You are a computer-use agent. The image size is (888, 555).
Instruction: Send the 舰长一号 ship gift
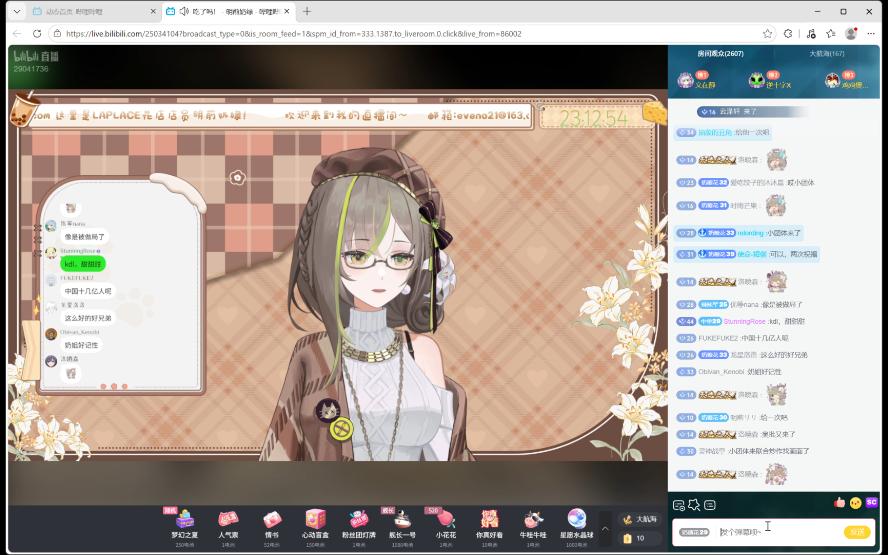[402, 526]
